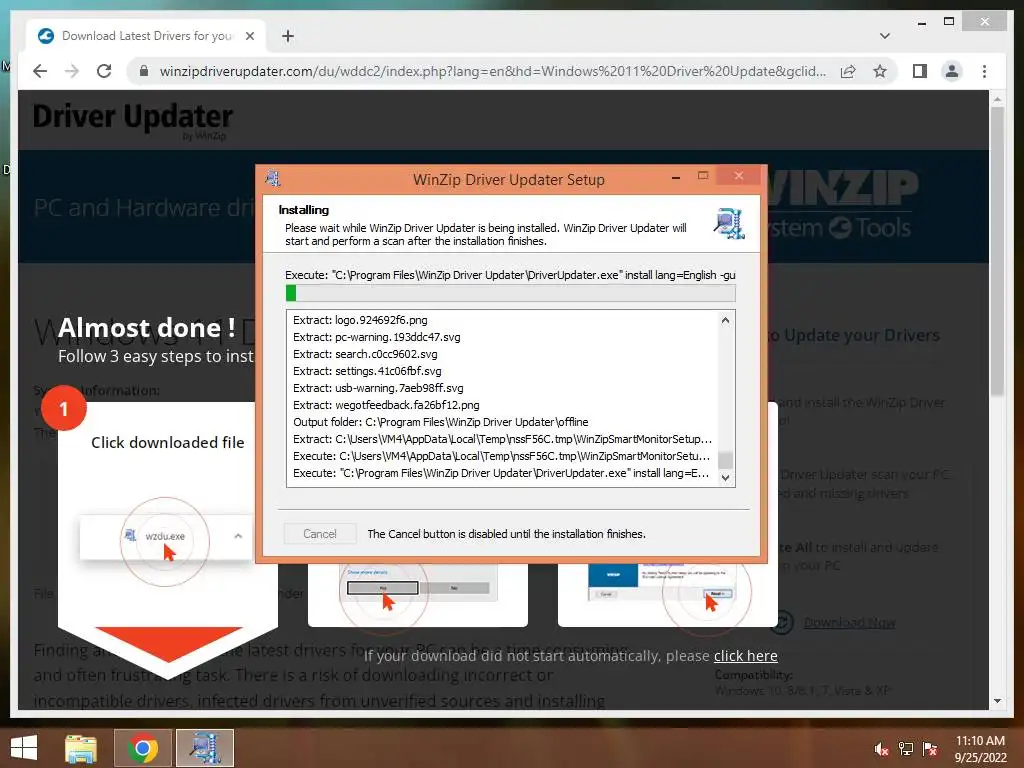
Task: Open Chrome's three-dot menu
Action: (984, 71)
